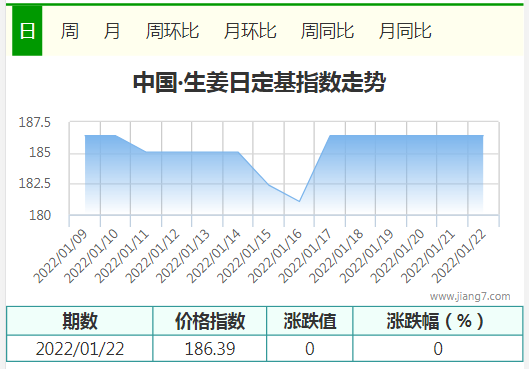Click the 涨跌幅（%） column header

pyautogui.click(x=438, y=321)
